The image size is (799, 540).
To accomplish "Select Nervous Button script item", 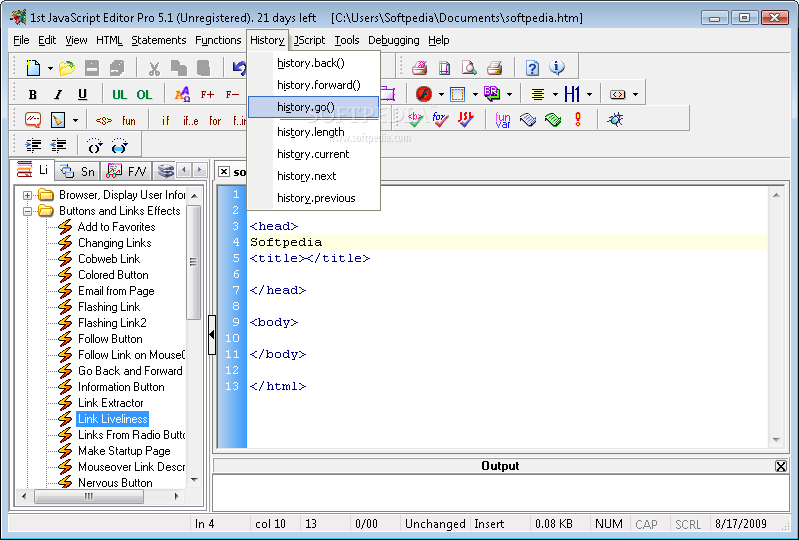I will click(115, 482).
